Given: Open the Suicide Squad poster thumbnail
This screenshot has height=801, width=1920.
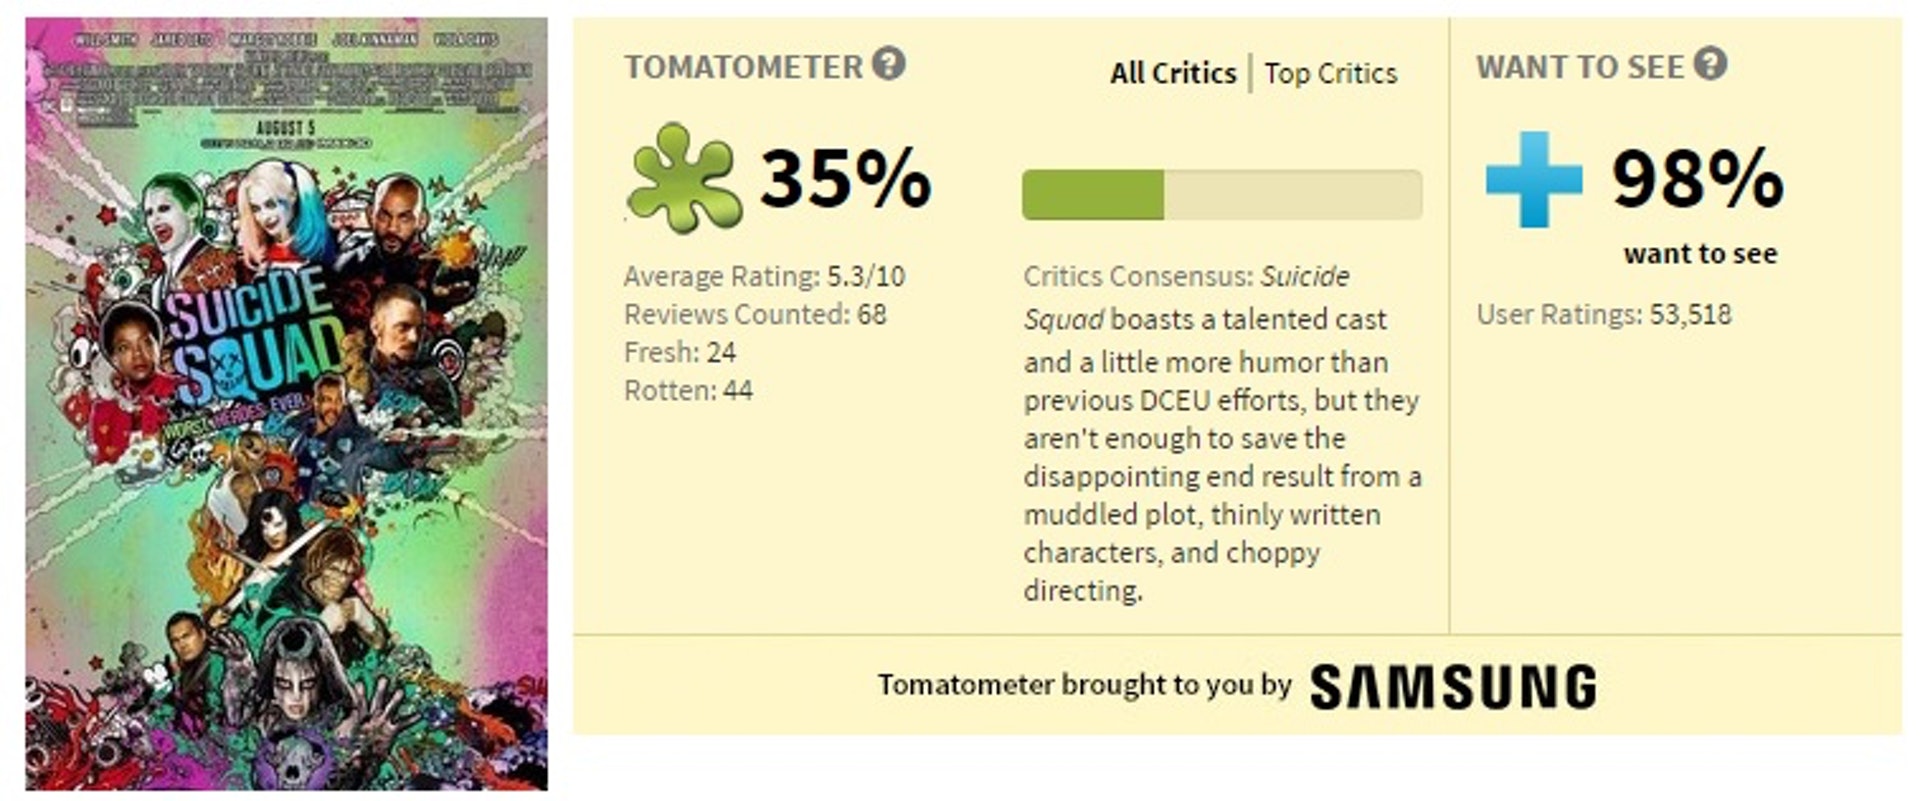Looking at the screenshot, I should coord(286,404).
